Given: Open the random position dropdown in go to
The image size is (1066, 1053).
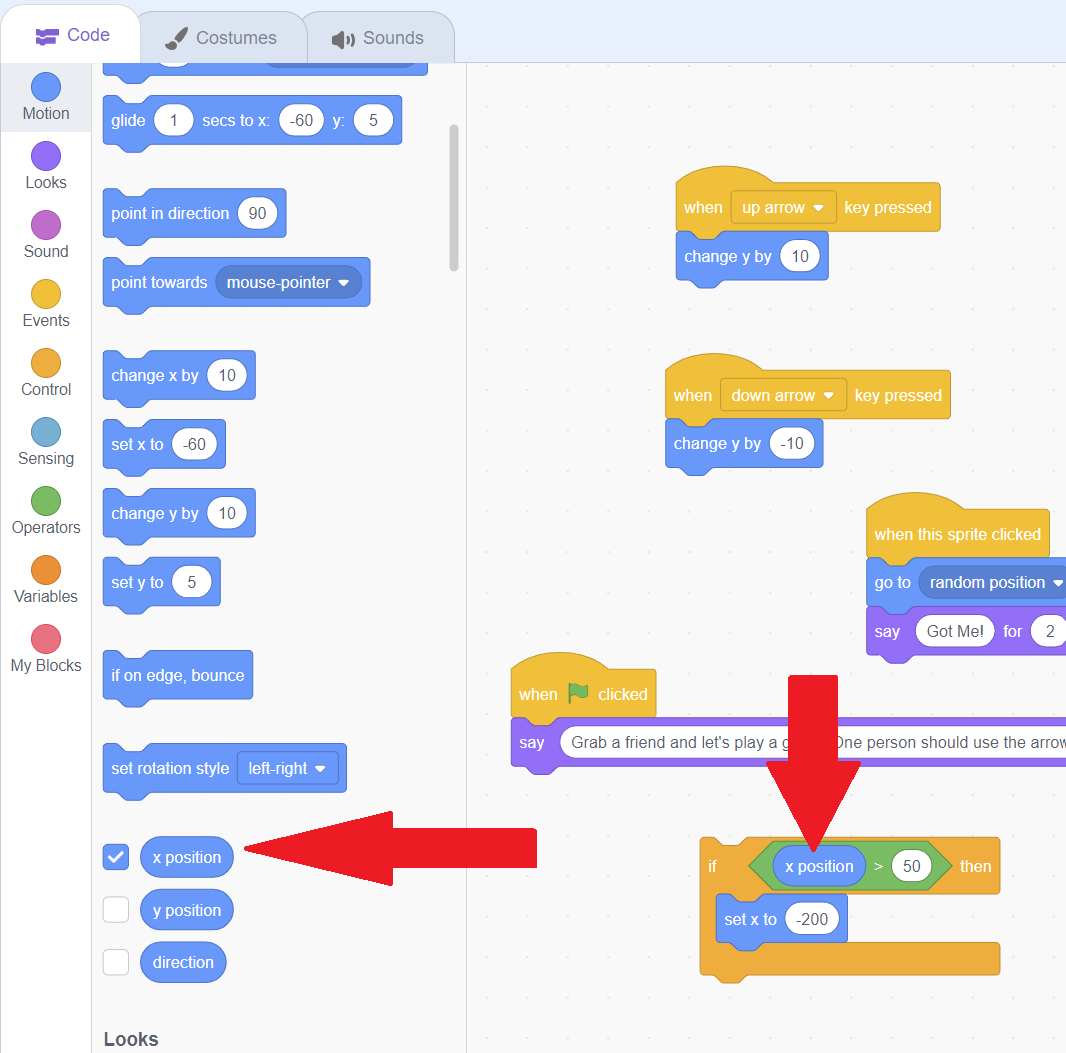Looking at the screenshot, I should pyautogui.click(x=995, y=583).
